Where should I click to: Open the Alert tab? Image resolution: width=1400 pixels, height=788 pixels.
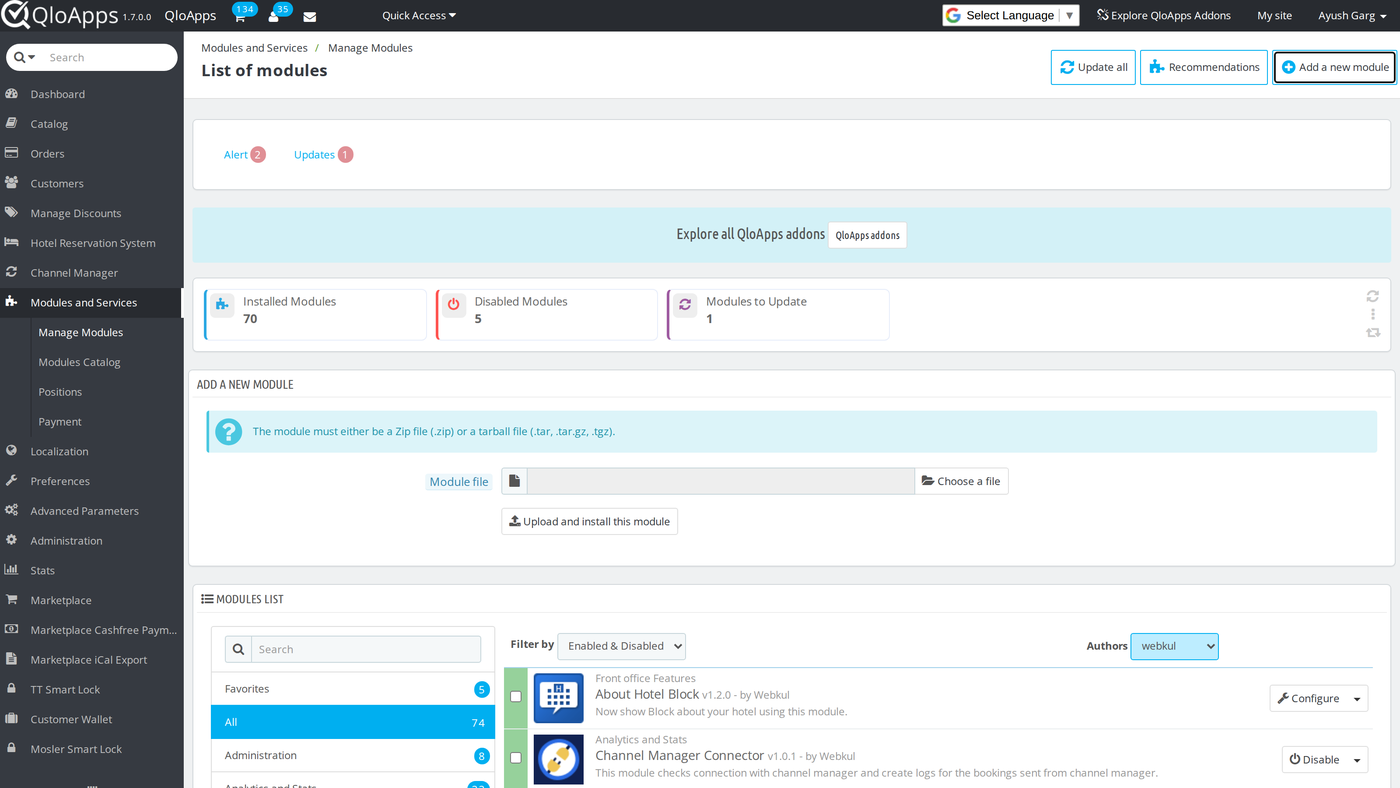click(245, 155)
